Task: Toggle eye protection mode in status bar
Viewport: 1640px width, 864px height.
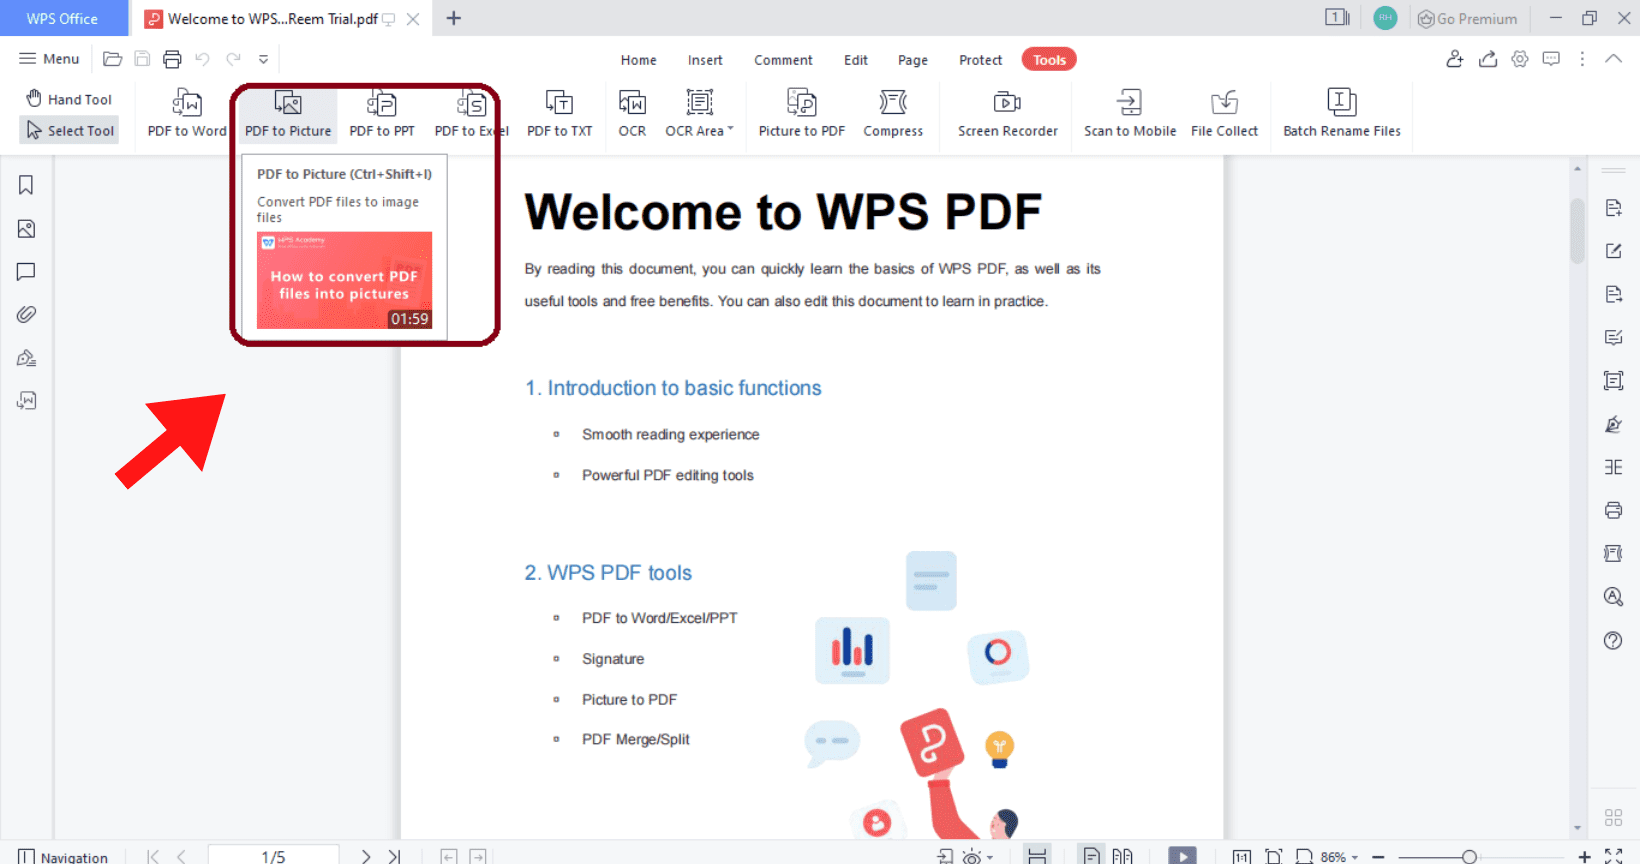Action: [x=972, y=857]
